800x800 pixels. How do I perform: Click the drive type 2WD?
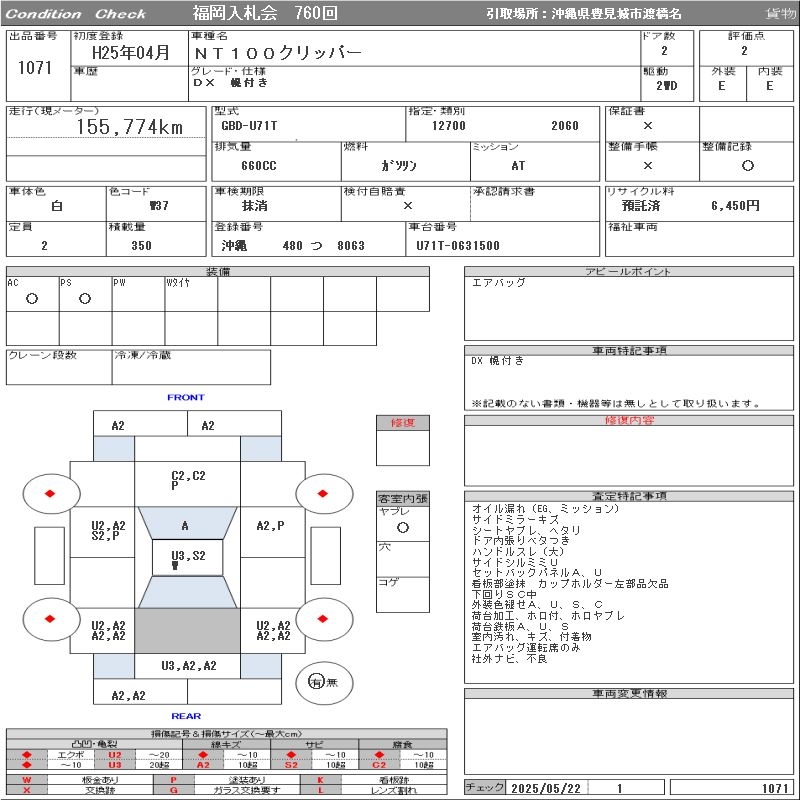pos(666,86)
